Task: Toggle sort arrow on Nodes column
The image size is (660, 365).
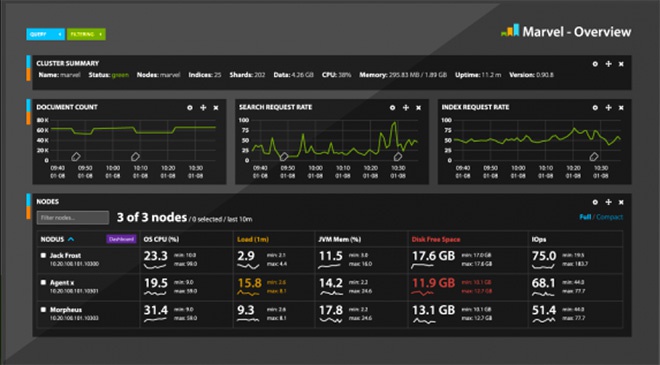Action: coord(71,239)
